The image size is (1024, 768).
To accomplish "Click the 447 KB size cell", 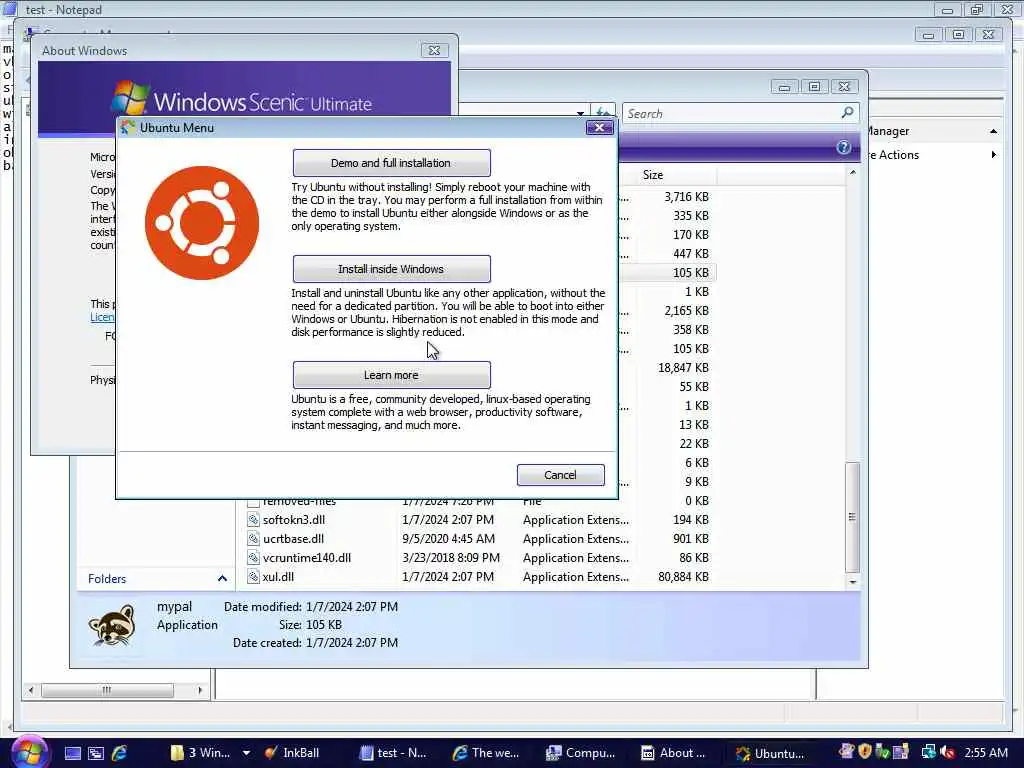I will 691,253.
